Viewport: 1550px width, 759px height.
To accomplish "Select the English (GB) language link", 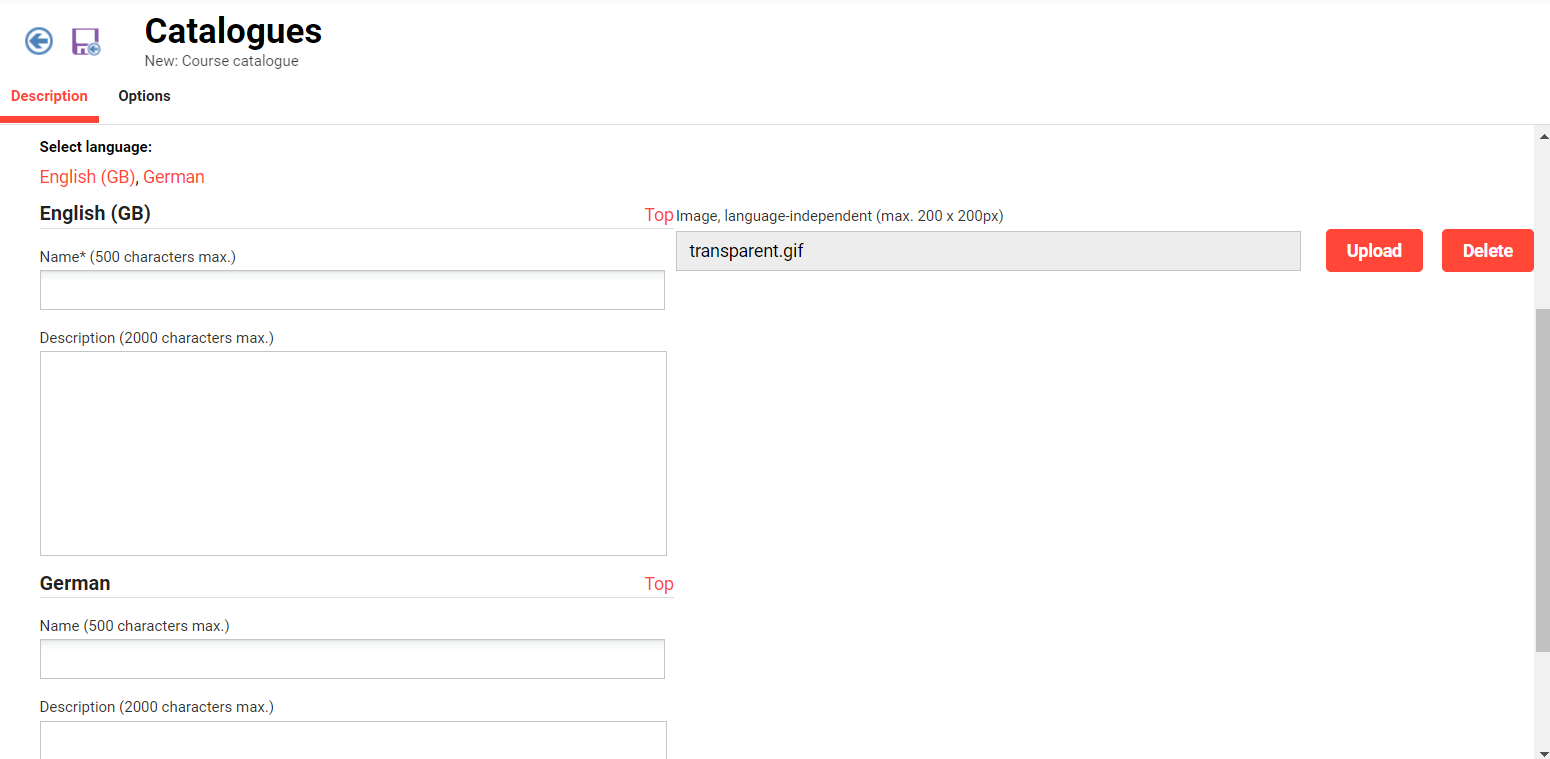I will (86, 176).
